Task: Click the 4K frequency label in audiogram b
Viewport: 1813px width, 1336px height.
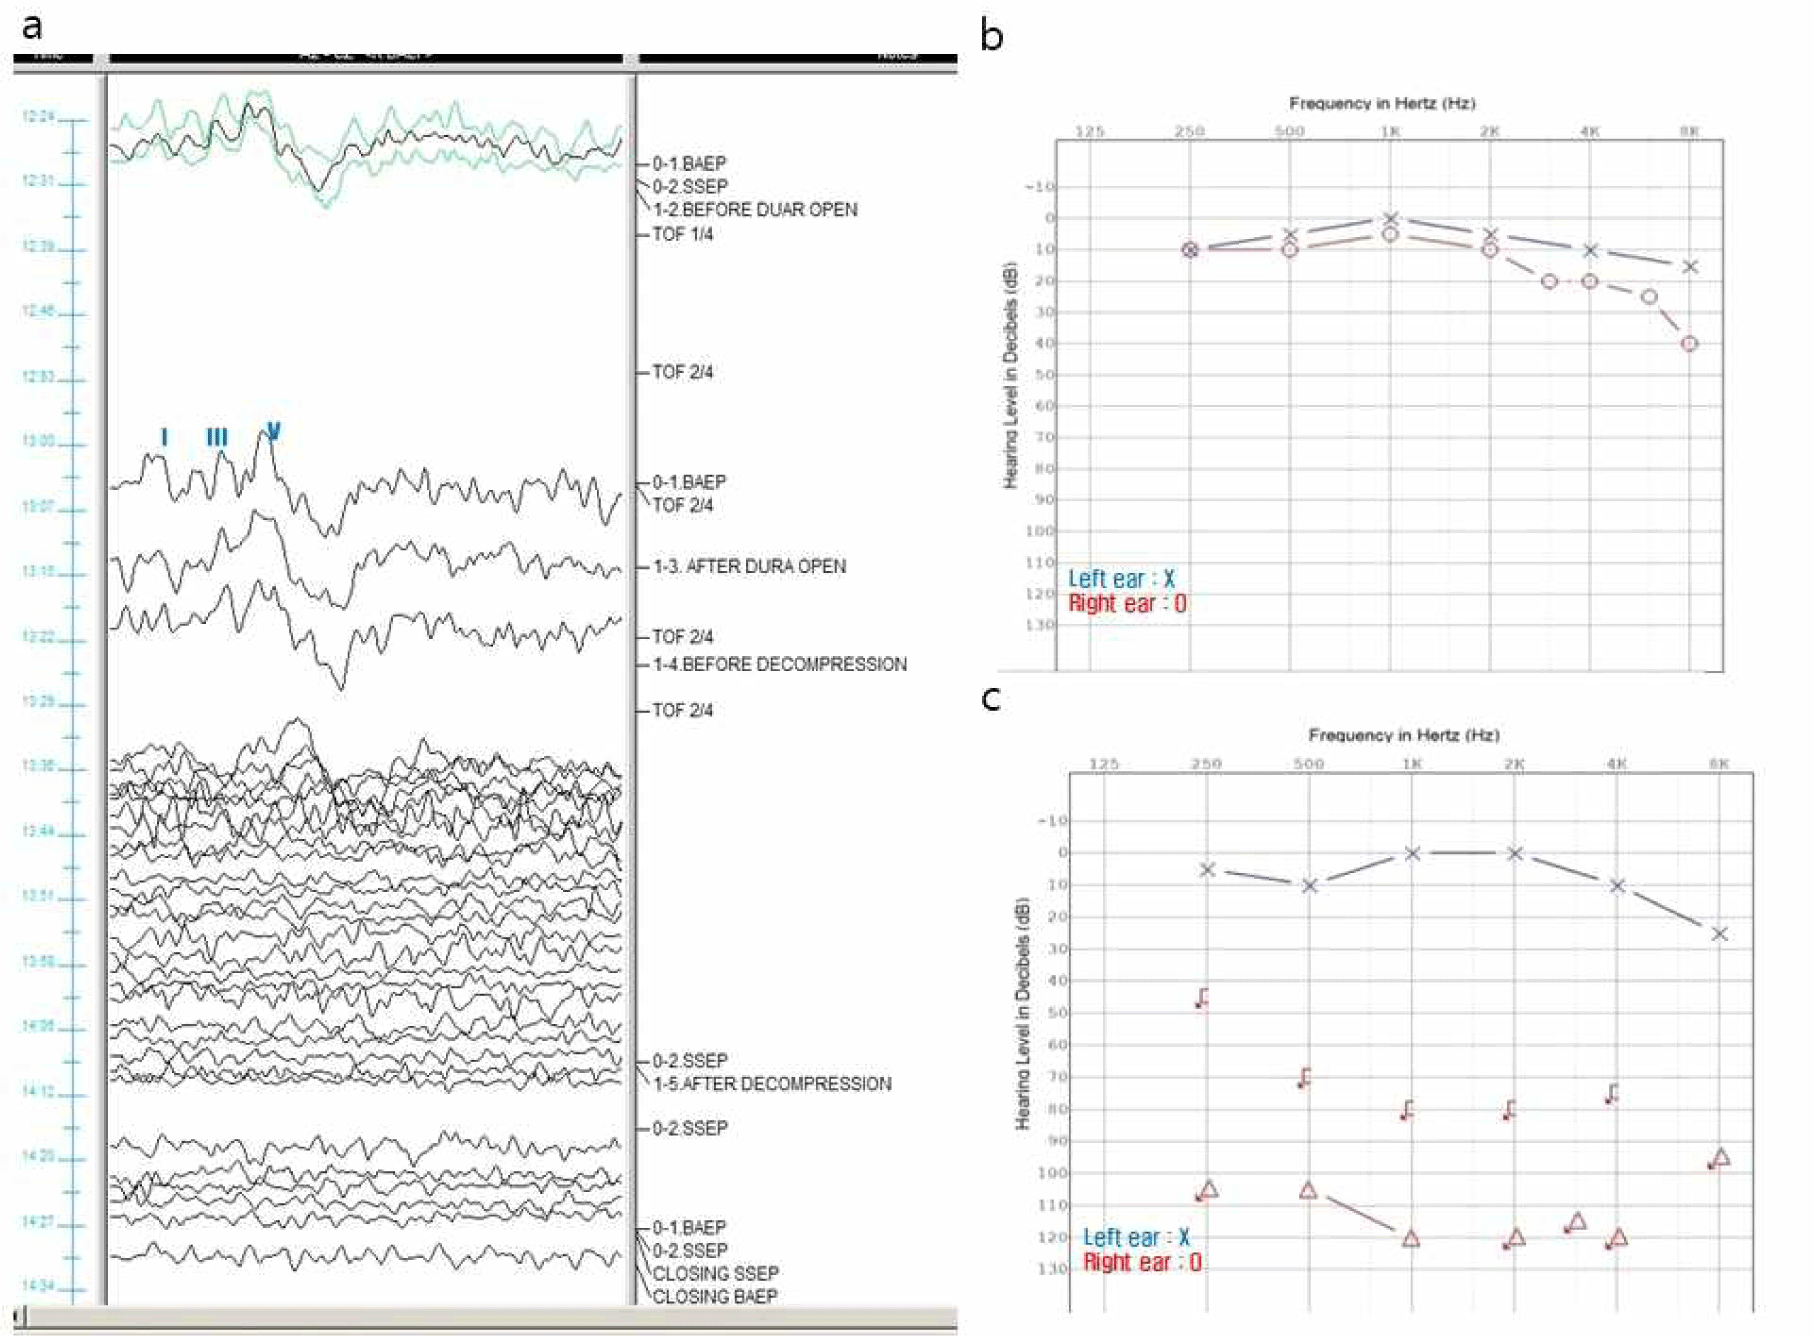Action: [x=1590, y=131]
